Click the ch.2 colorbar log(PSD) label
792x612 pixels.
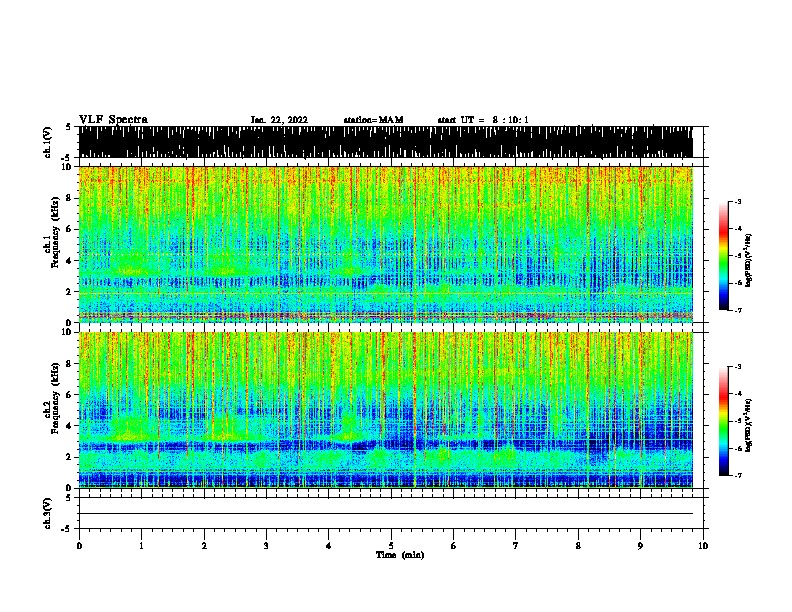(x=748, y=425)
